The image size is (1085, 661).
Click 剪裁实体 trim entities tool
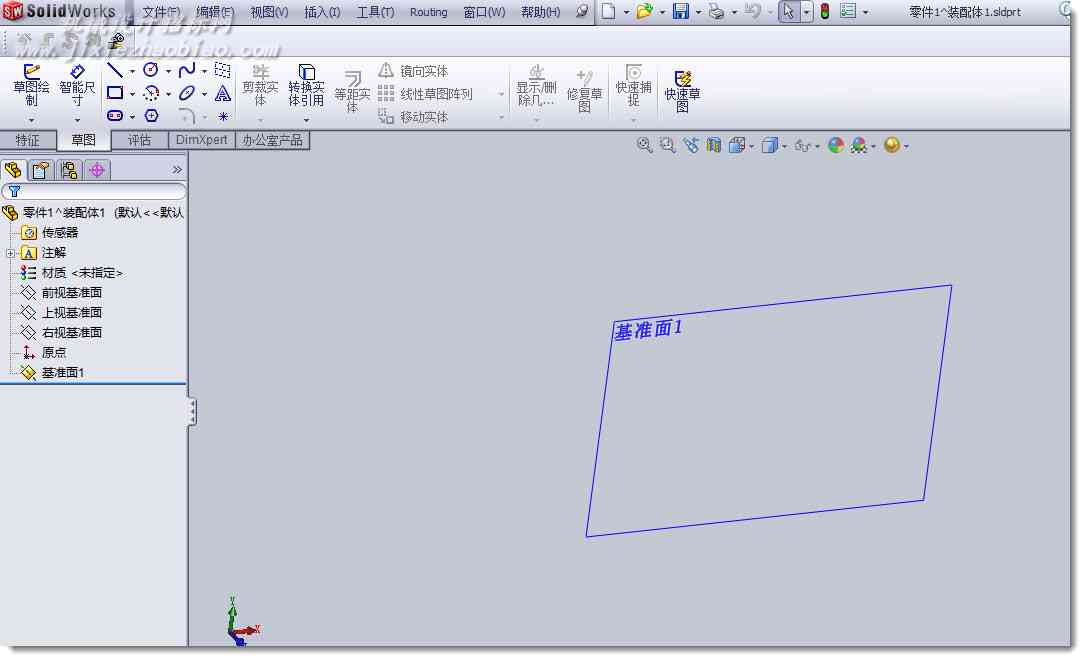[260, 86]
